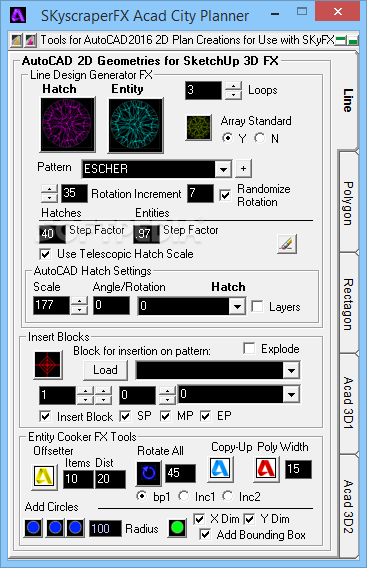Select Array Standard Y radio button
This screenshot has height=568, width=367.
(228, 138)
